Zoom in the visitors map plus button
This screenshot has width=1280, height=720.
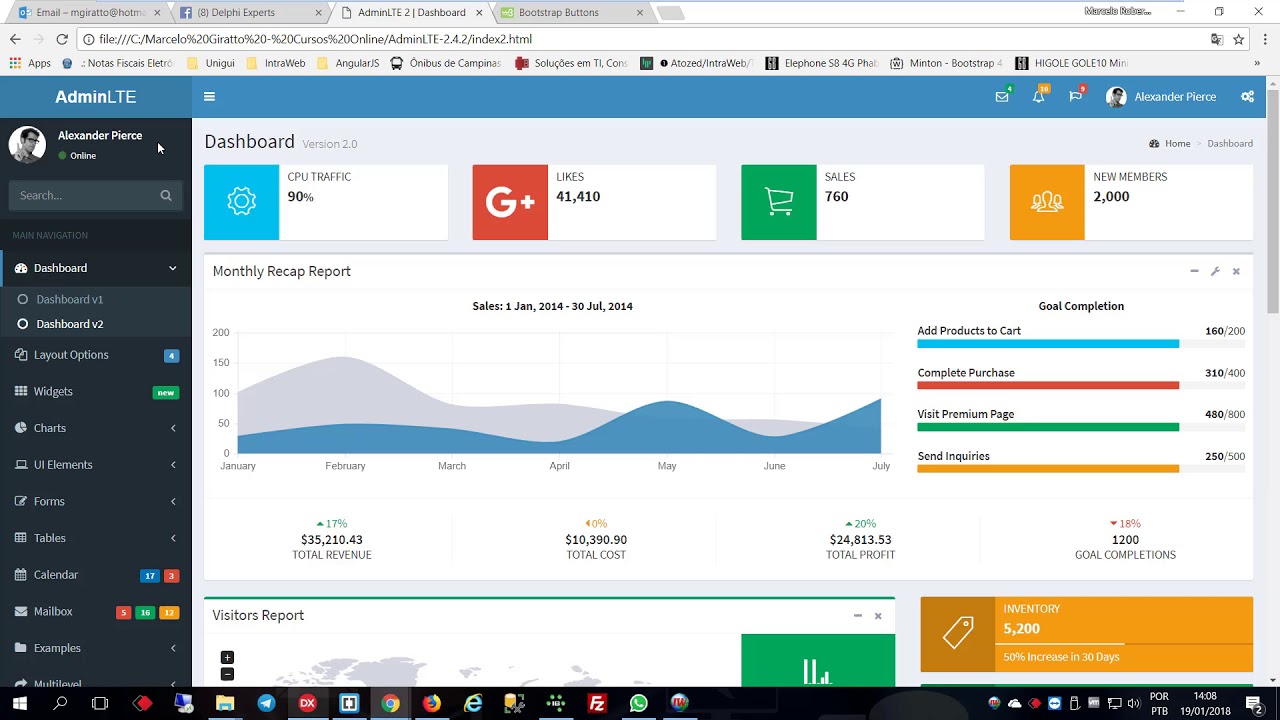[x=227, y=658]
